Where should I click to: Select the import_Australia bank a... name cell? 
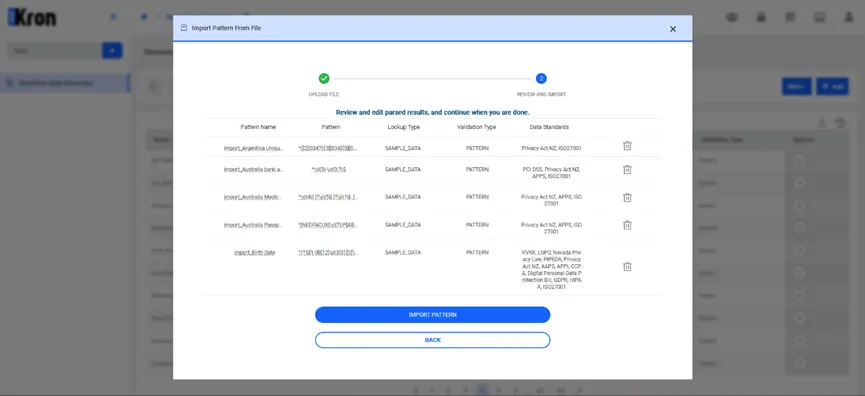[x=254, y=170]
